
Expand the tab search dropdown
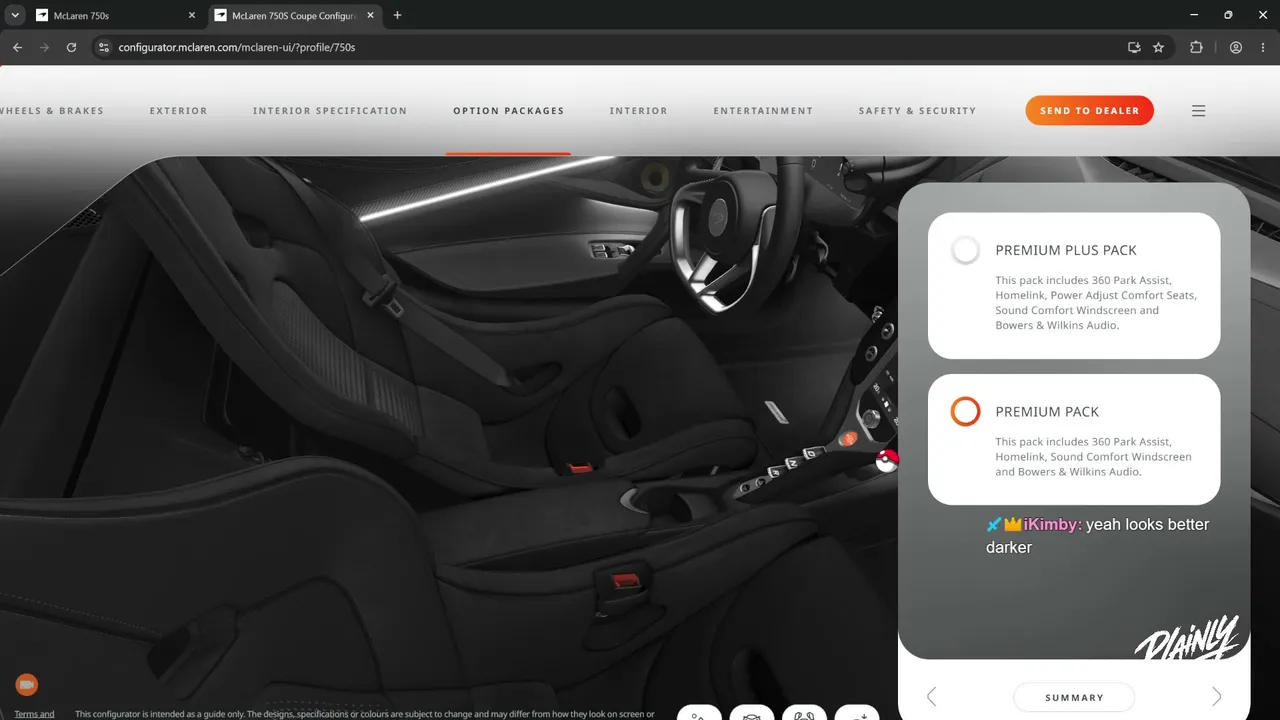15,16
